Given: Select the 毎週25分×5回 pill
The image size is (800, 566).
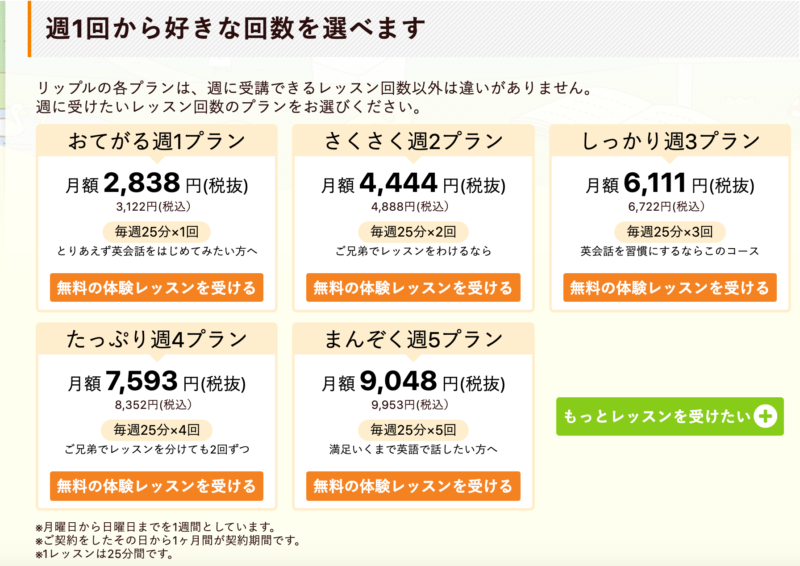Looking at the screenshot, I should click(x=413, y=430).
